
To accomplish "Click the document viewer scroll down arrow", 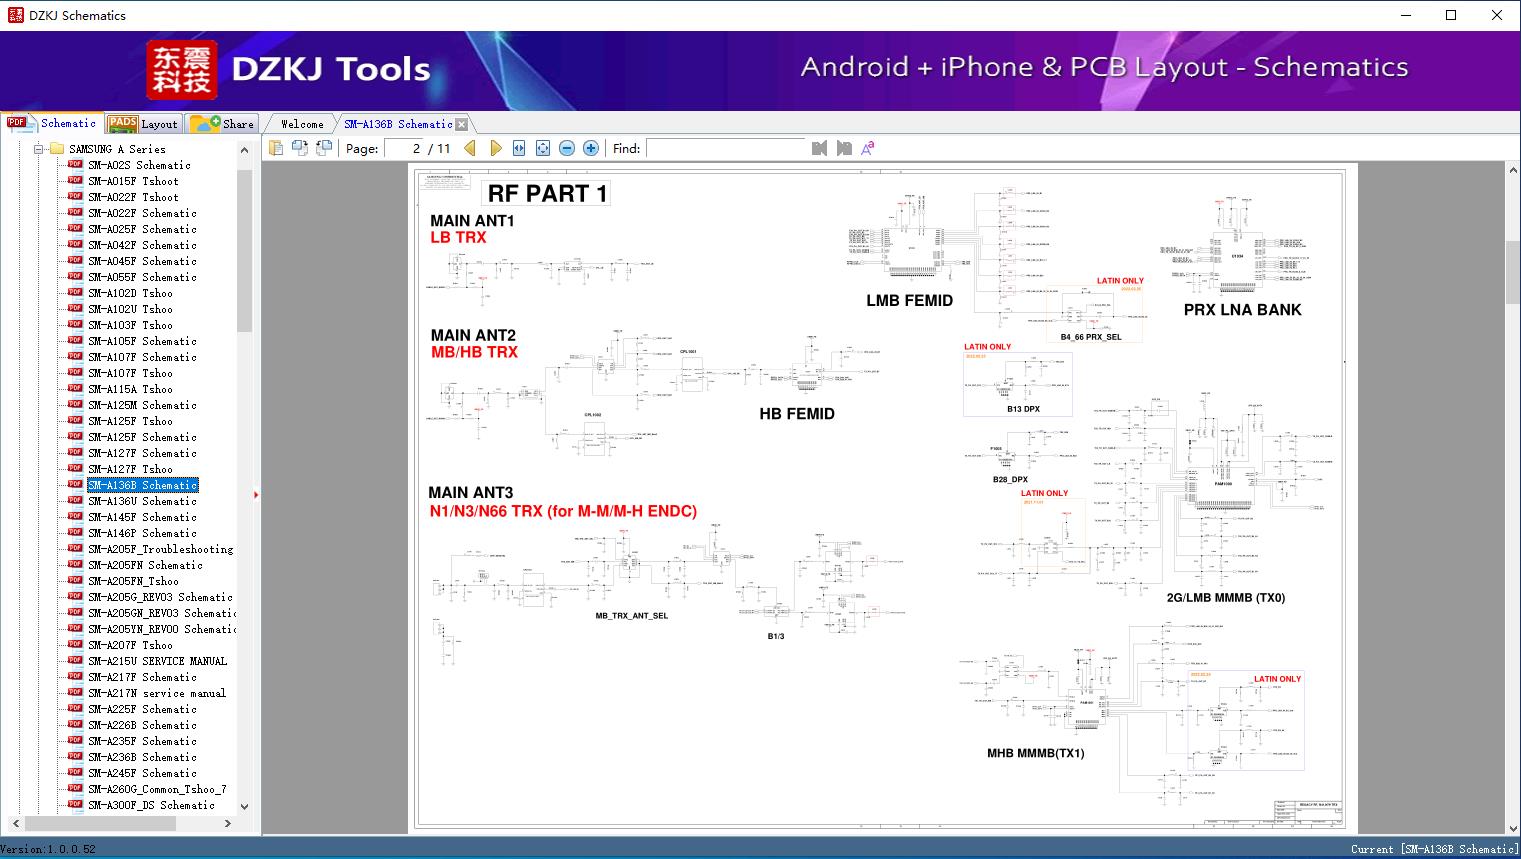I will [1513, 827].
